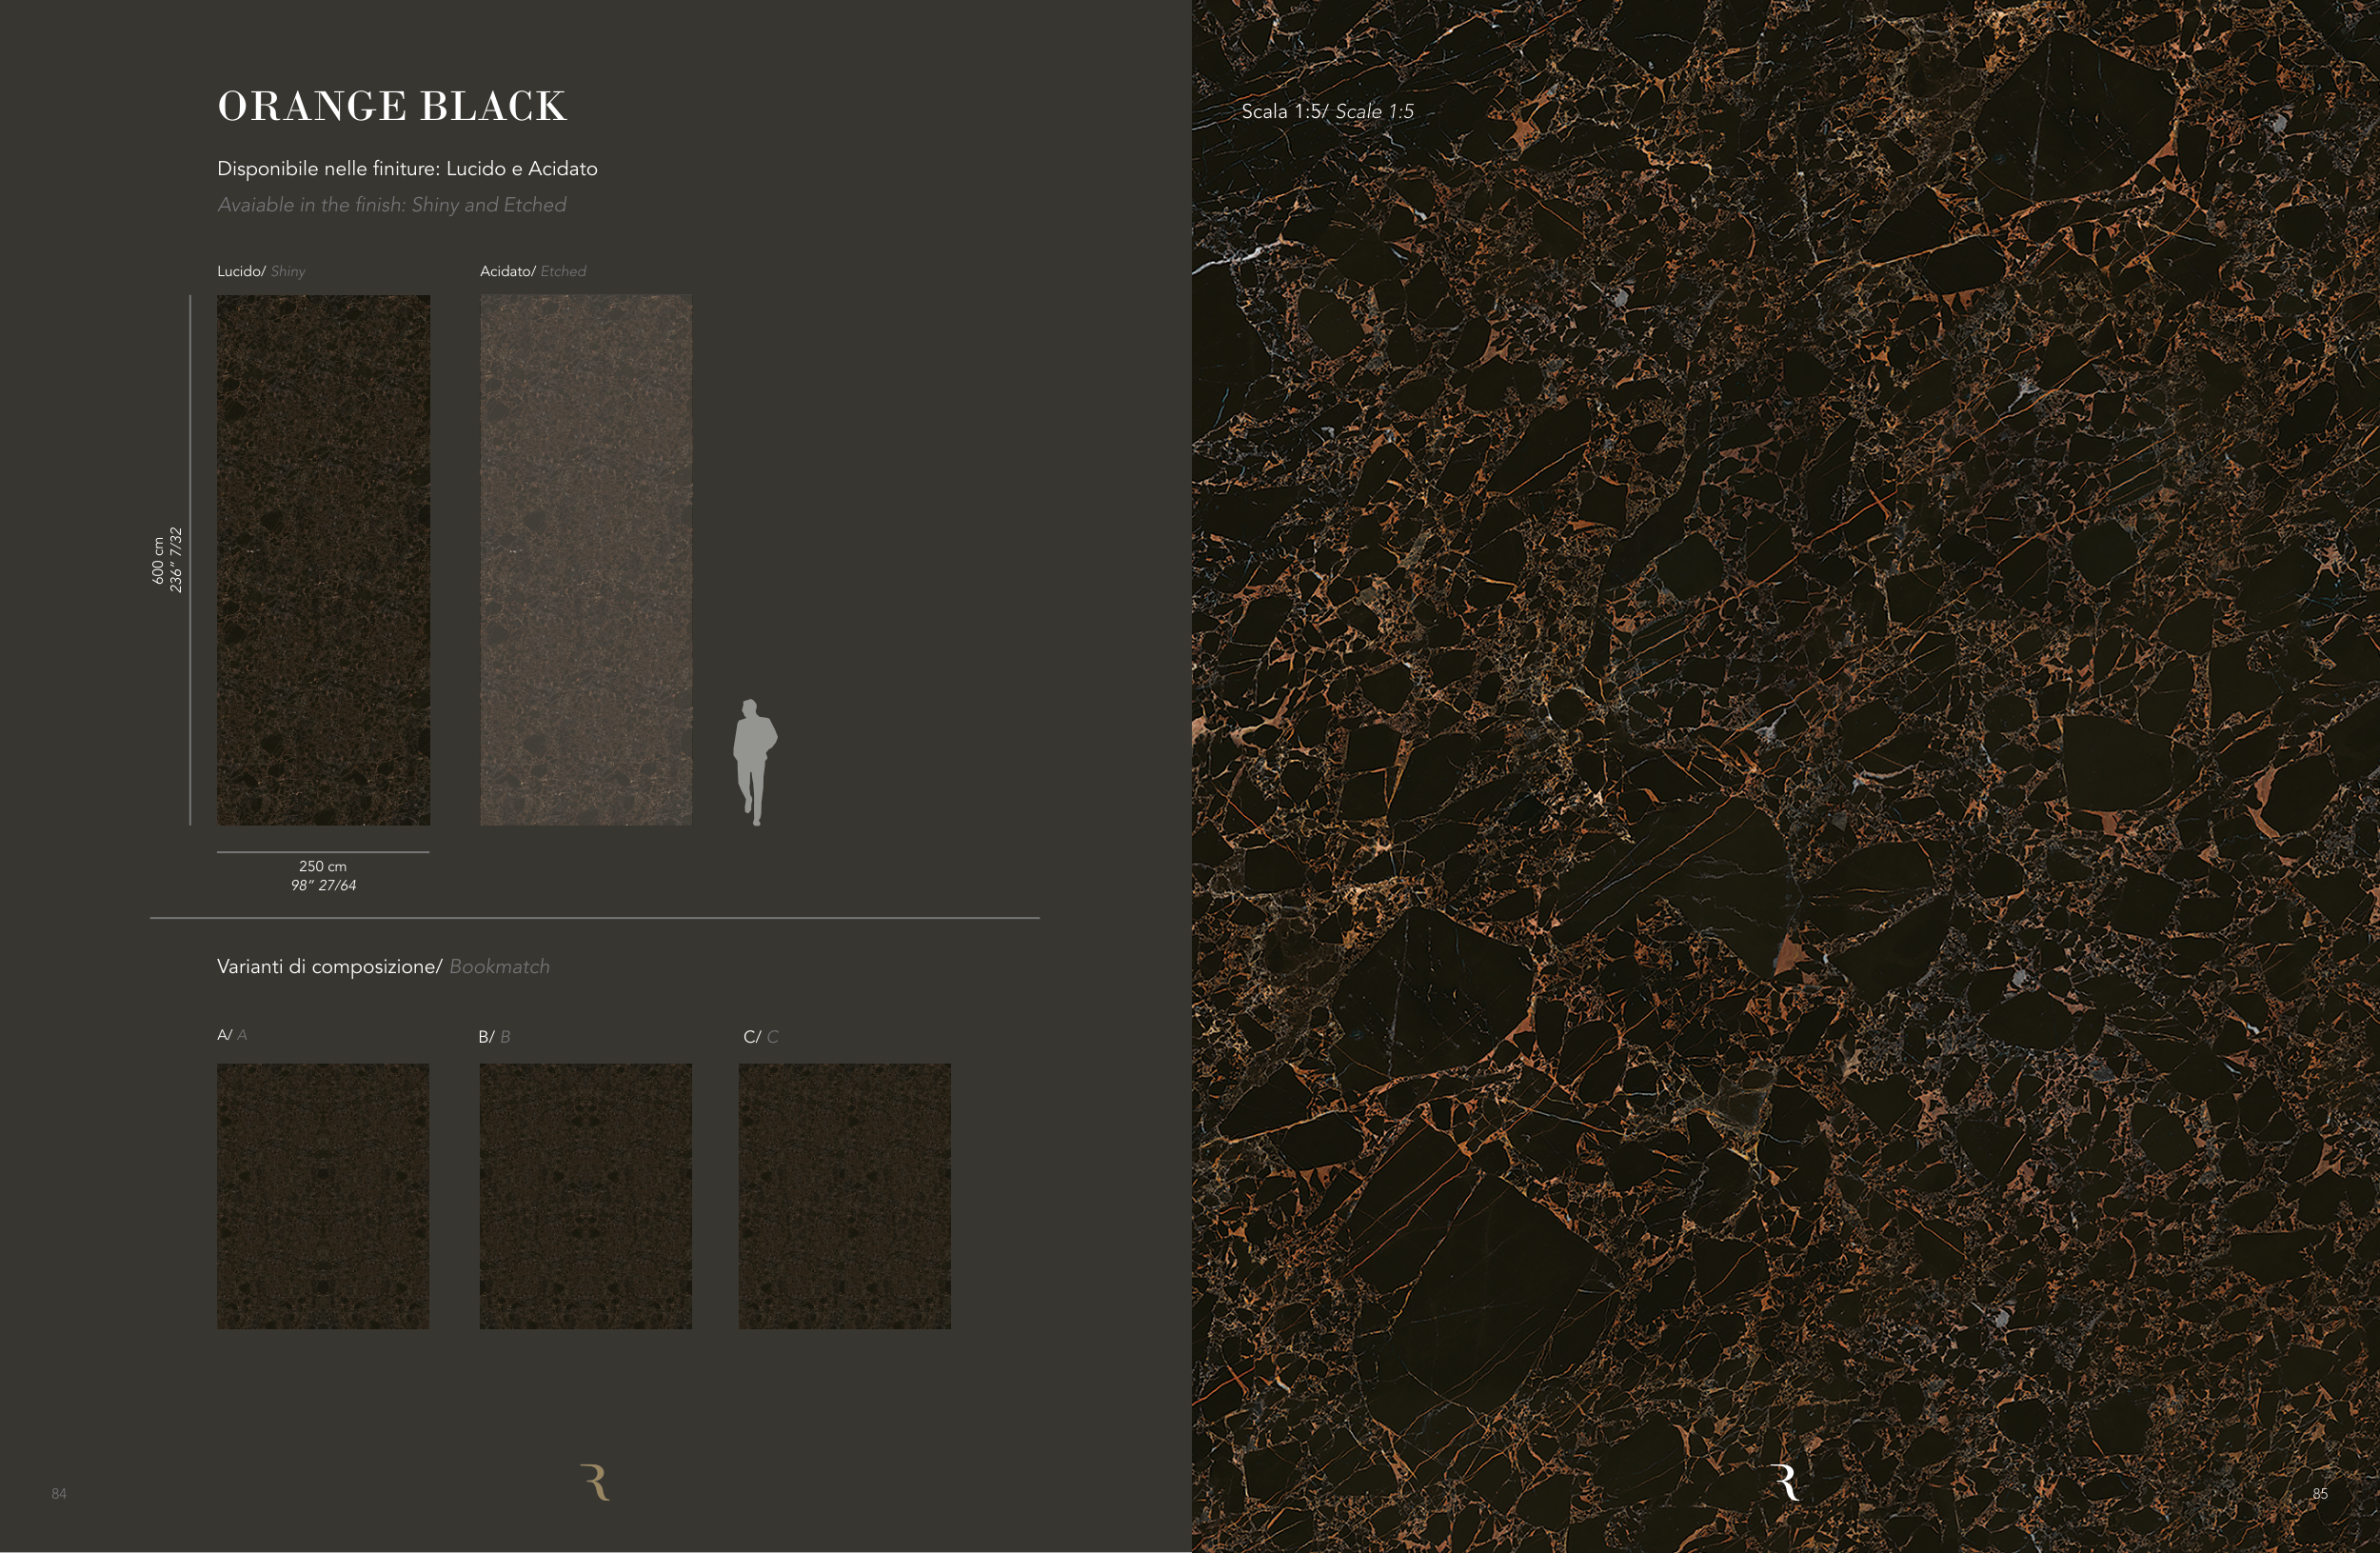
Task: Click page number 85
Action: 2320,1494
